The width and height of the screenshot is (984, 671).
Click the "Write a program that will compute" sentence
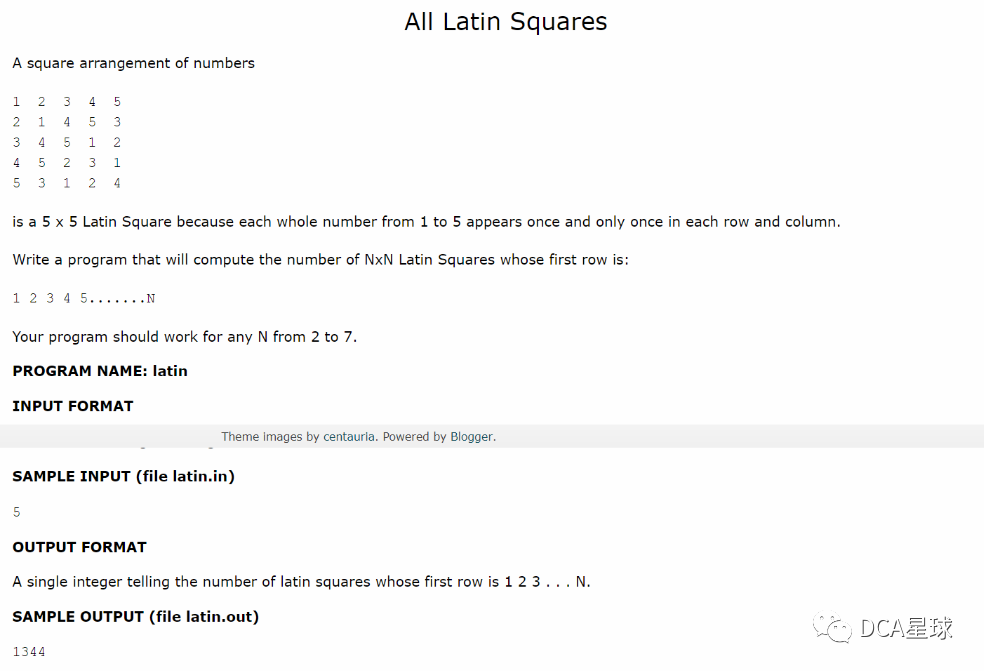[320, 259]
